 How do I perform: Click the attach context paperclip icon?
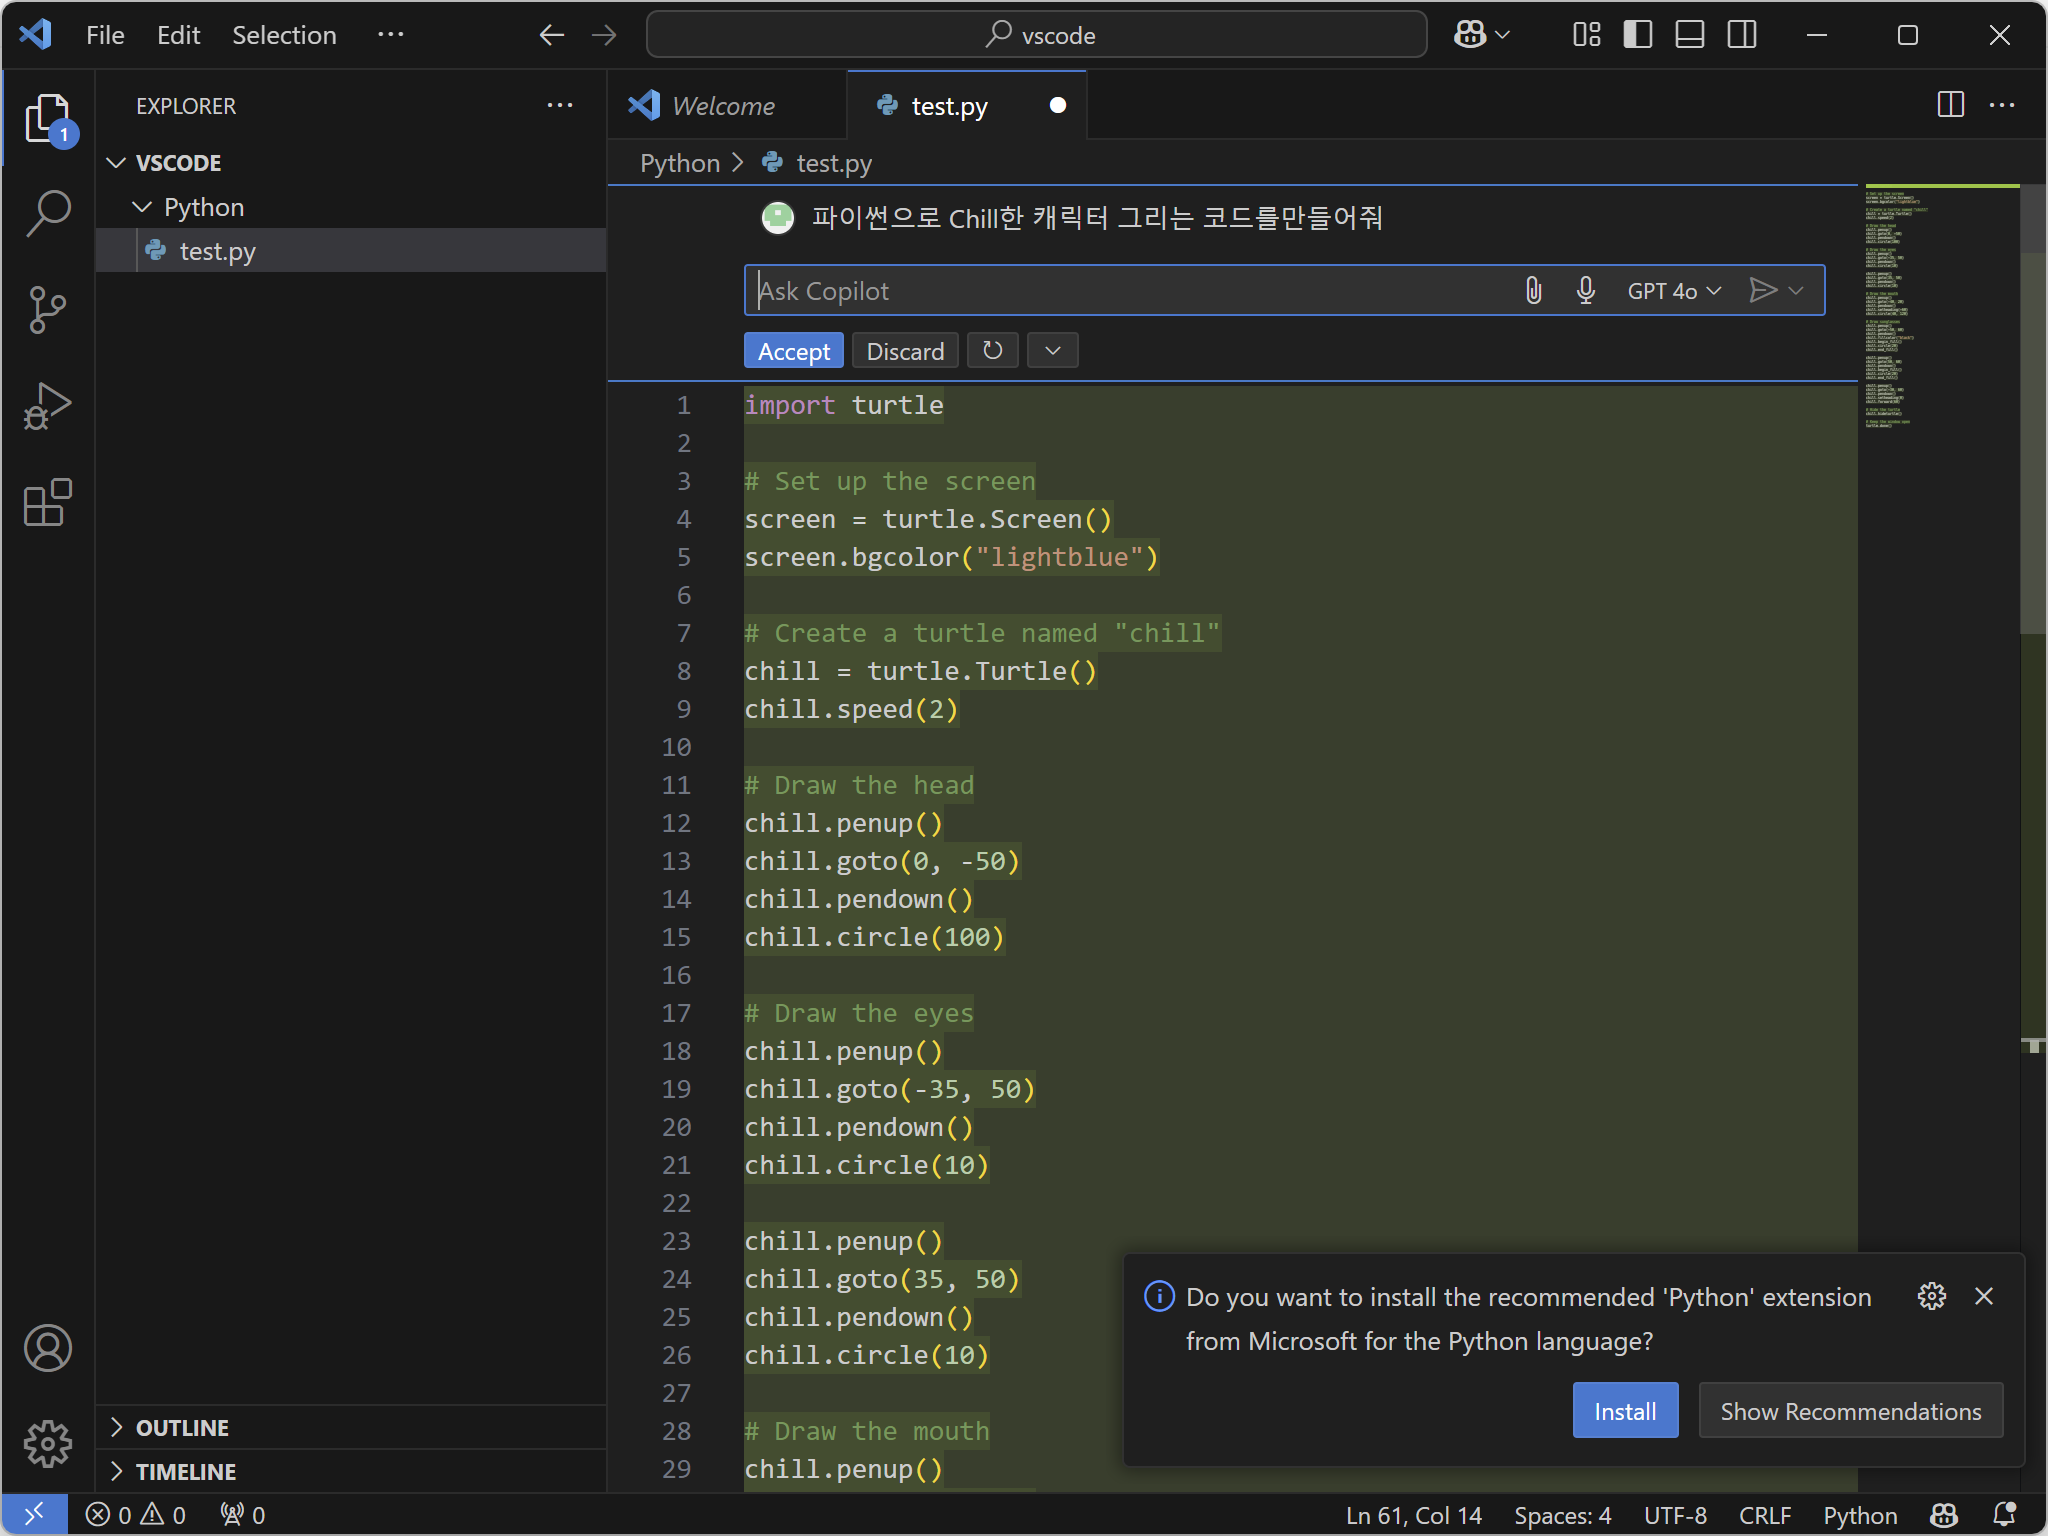coord(1533,291)
